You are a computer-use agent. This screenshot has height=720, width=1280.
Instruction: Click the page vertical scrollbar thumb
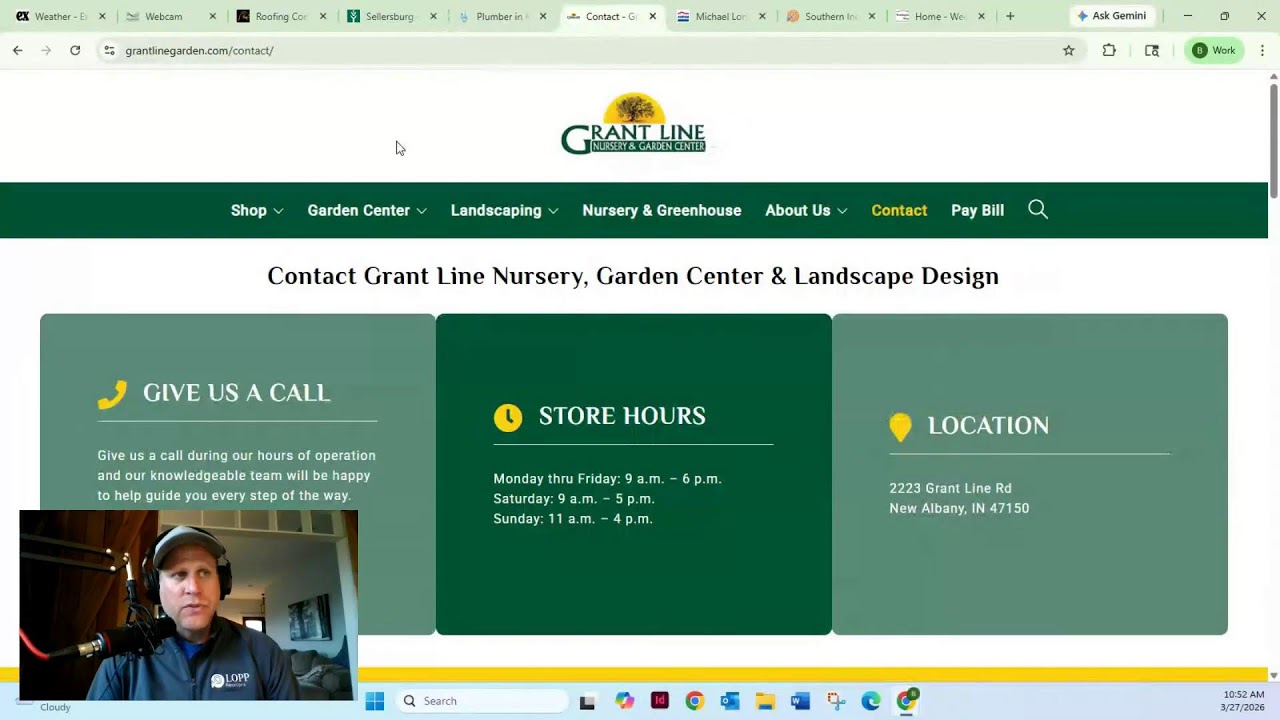1273,140
